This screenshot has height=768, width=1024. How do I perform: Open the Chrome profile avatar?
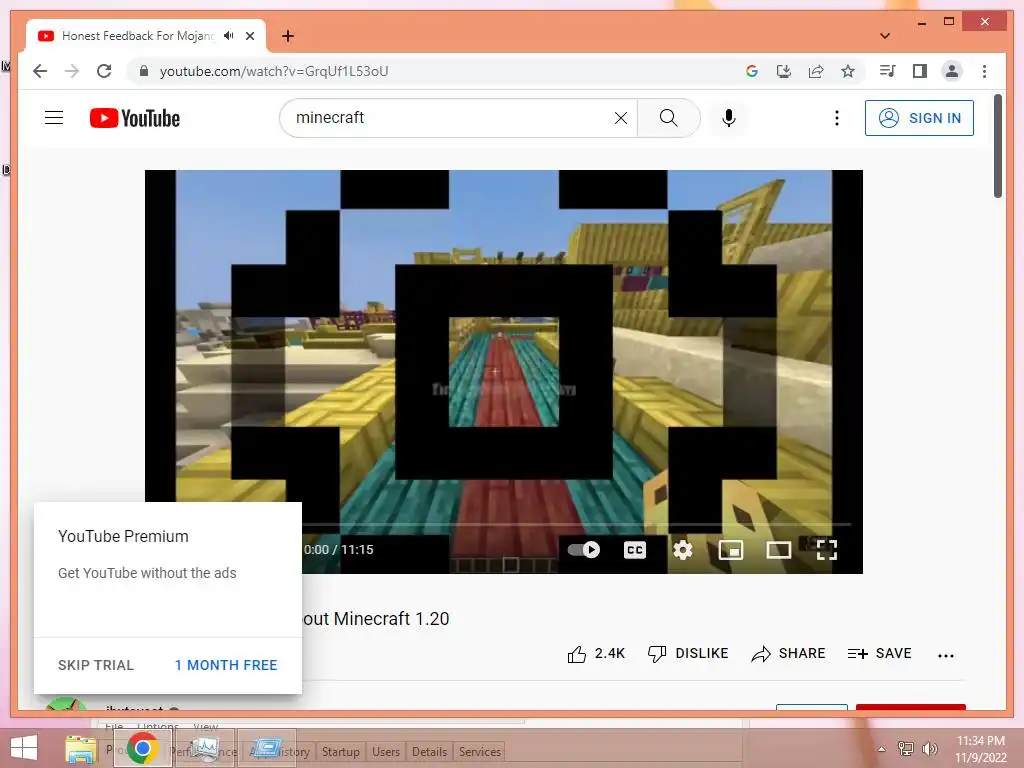click(x=952, y=71)
